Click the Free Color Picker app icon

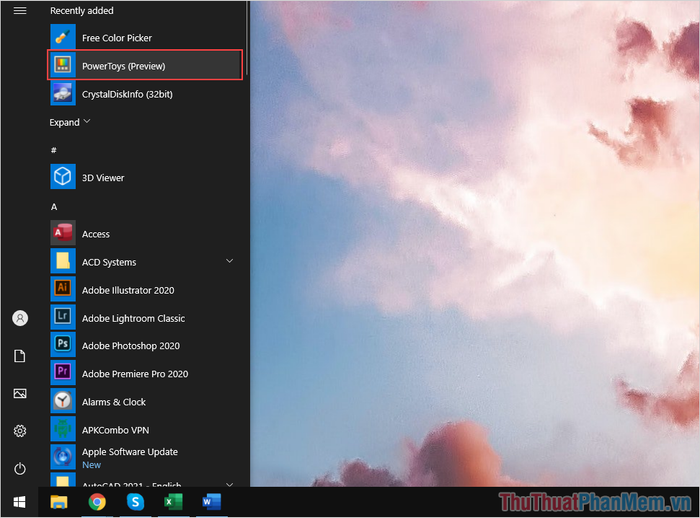[x=63, y=38]
